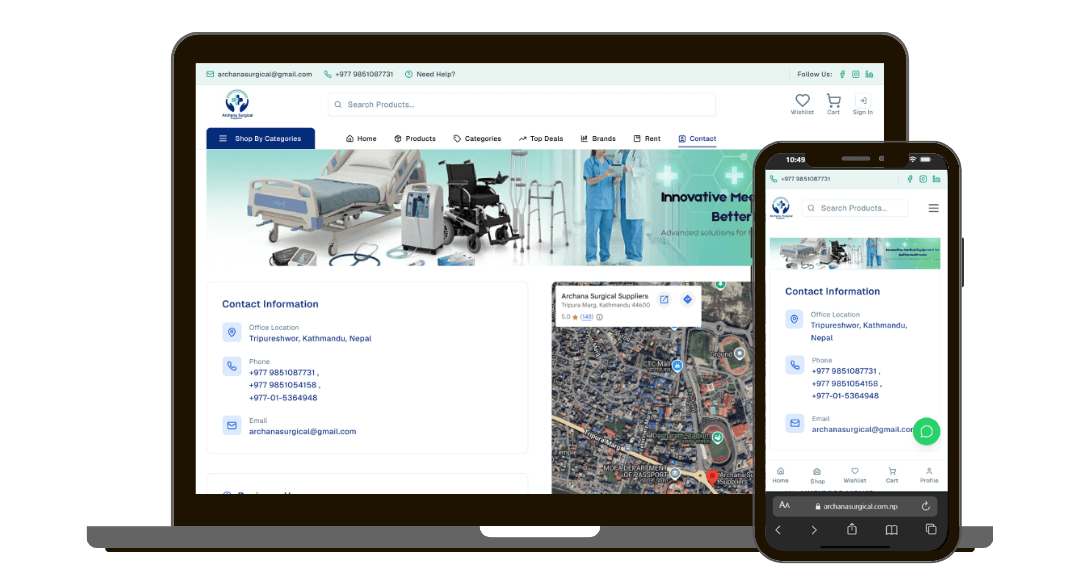Tap the Home icon in mobile bottom navigation
1080x584 pixels.
pos(780,472)
